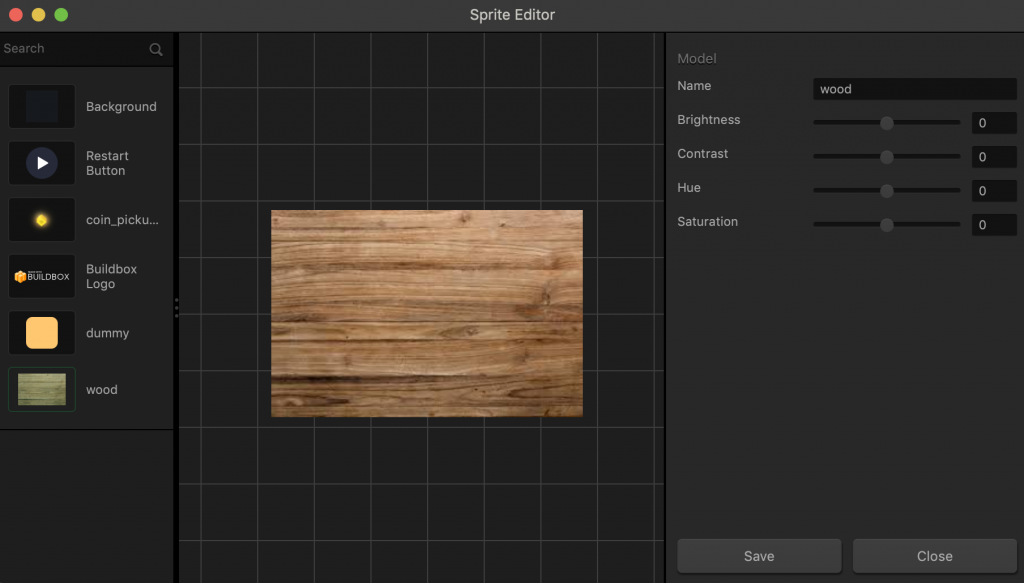Focus the Brightness value box

994,123
